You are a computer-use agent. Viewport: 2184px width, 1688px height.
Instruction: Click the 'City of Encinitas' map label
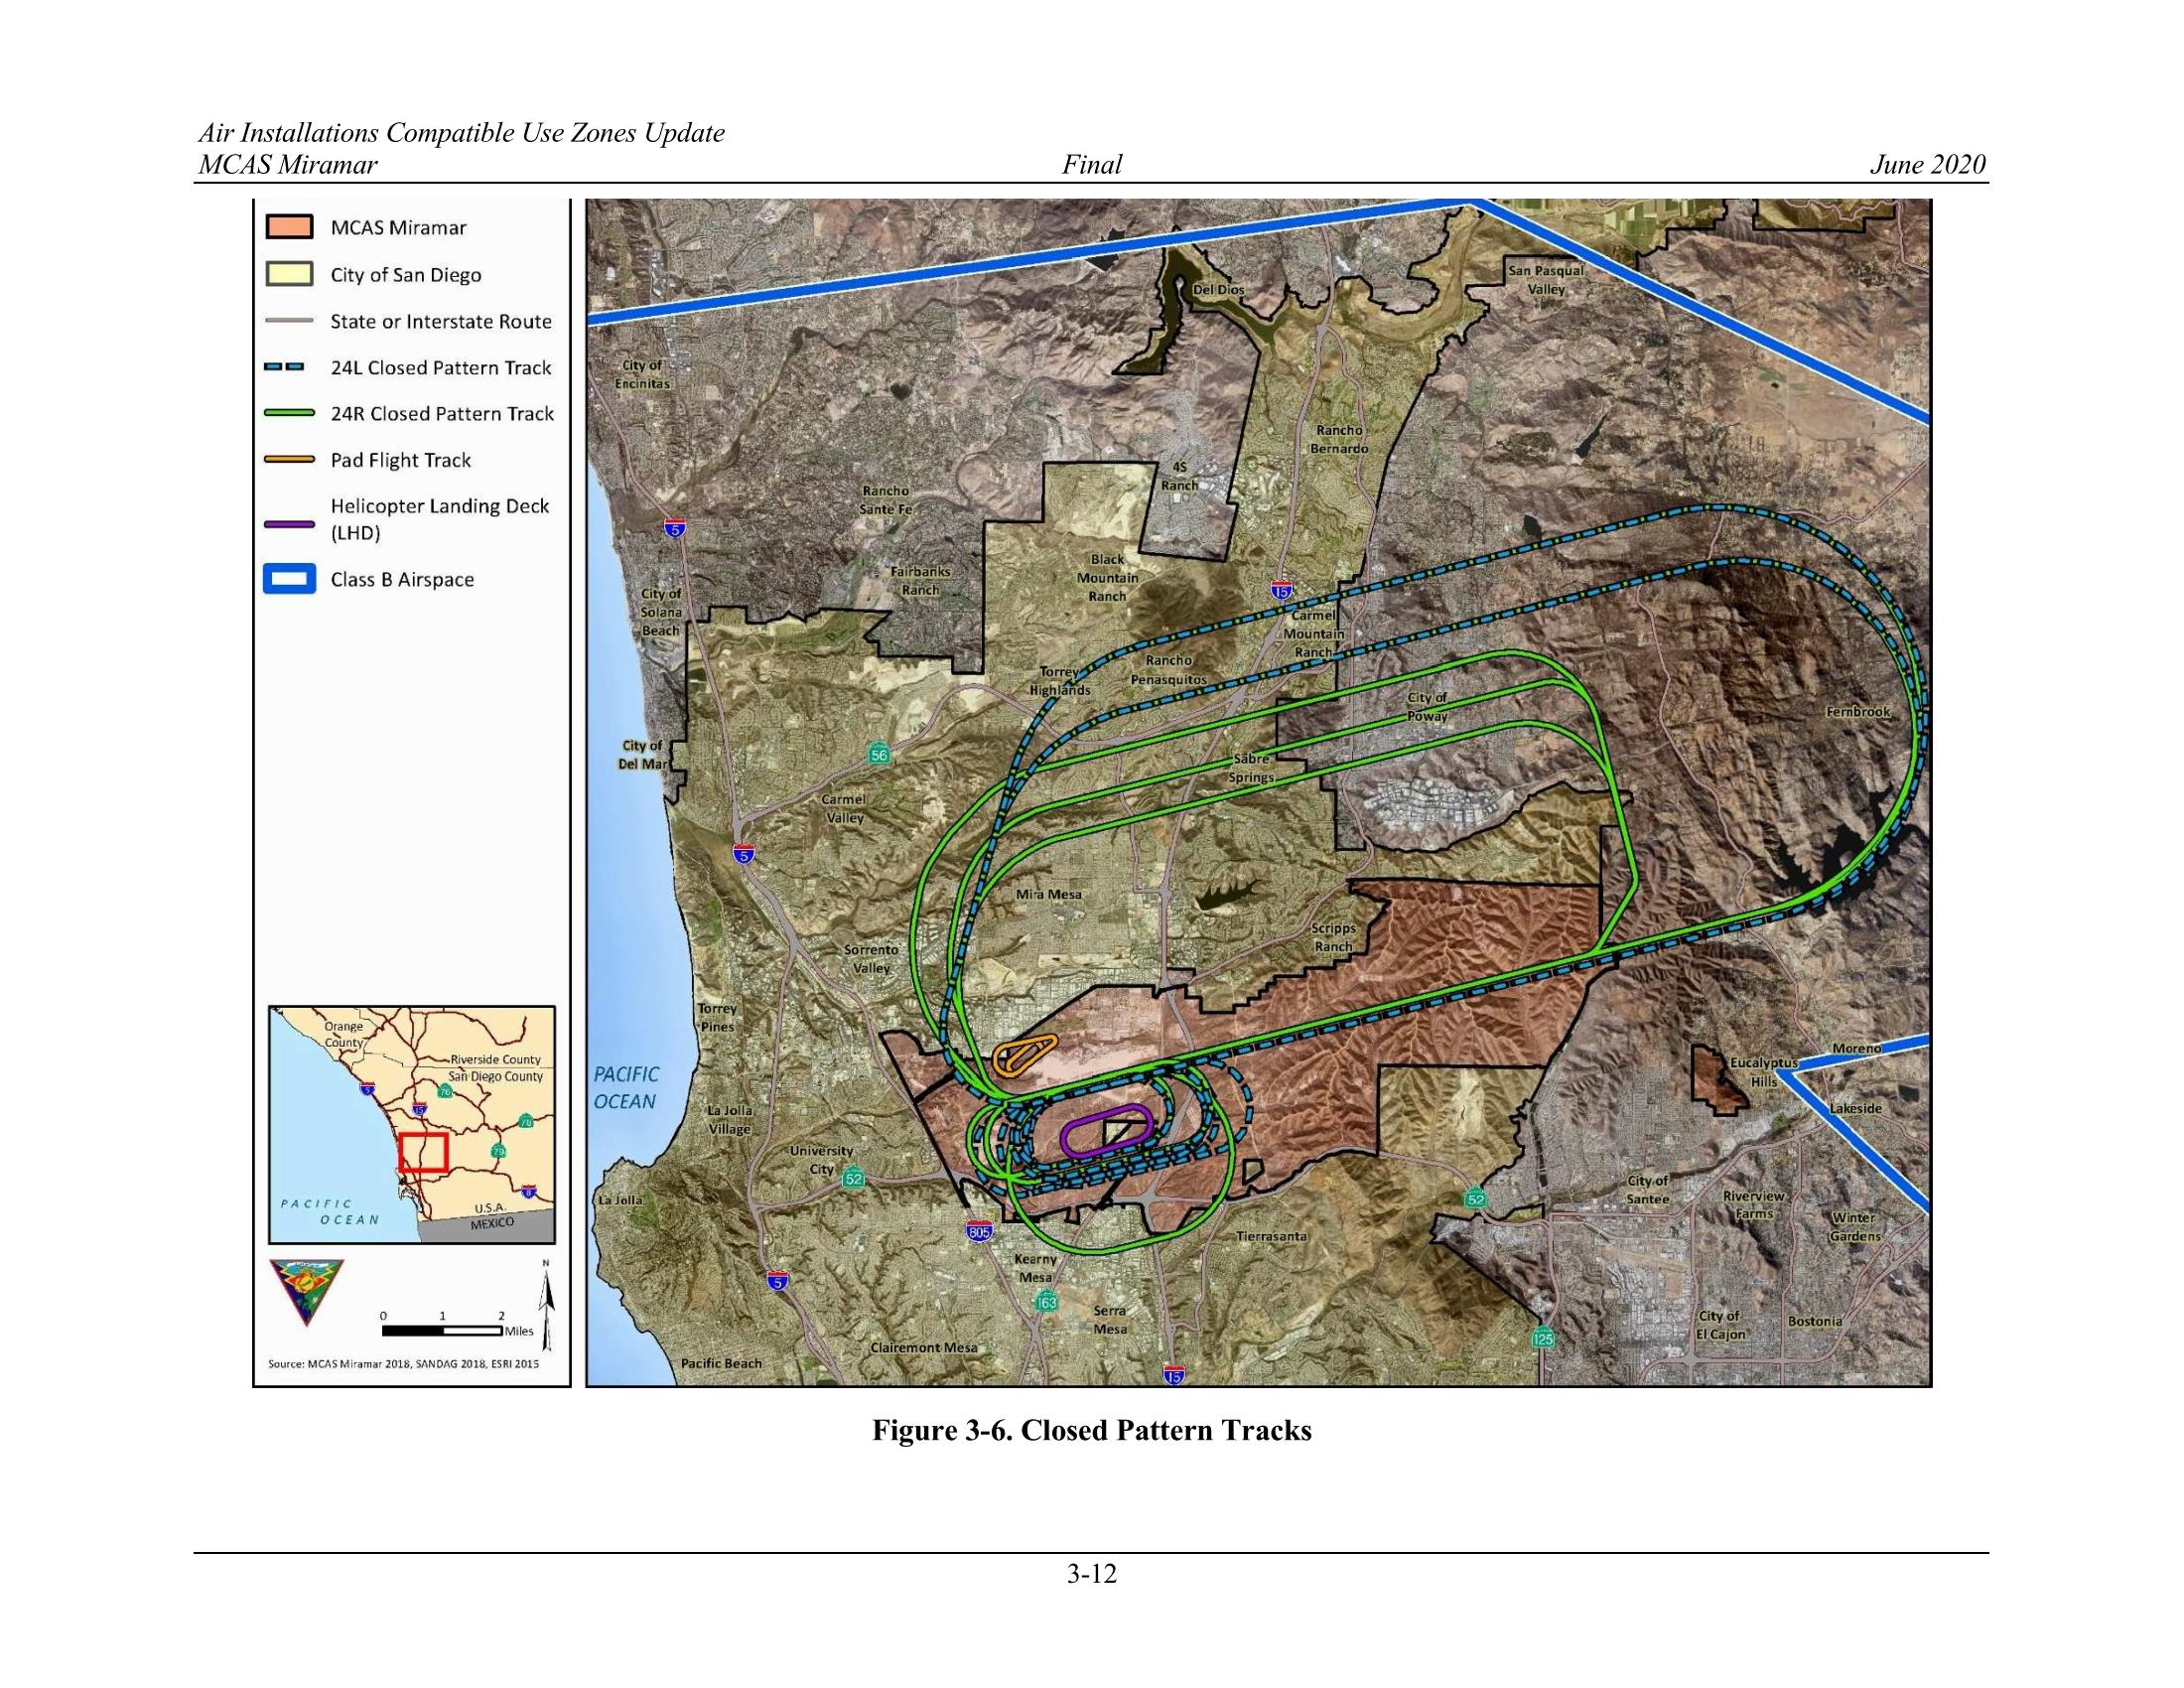click(641, 374)
